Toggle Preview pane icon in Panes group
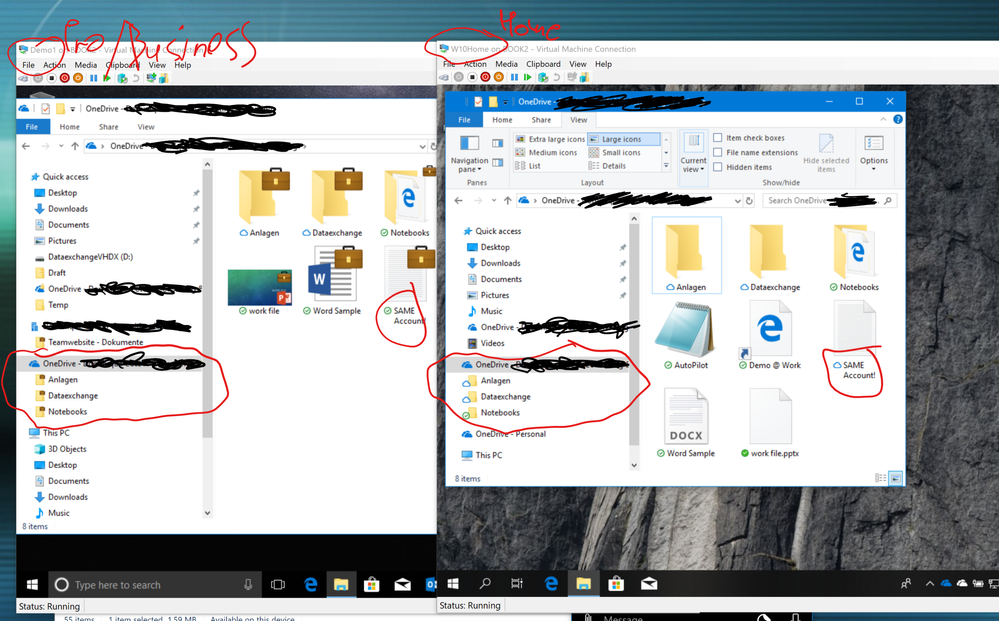Image resolution: width=999 pixels, height=621 pixels. coord(498,143)
